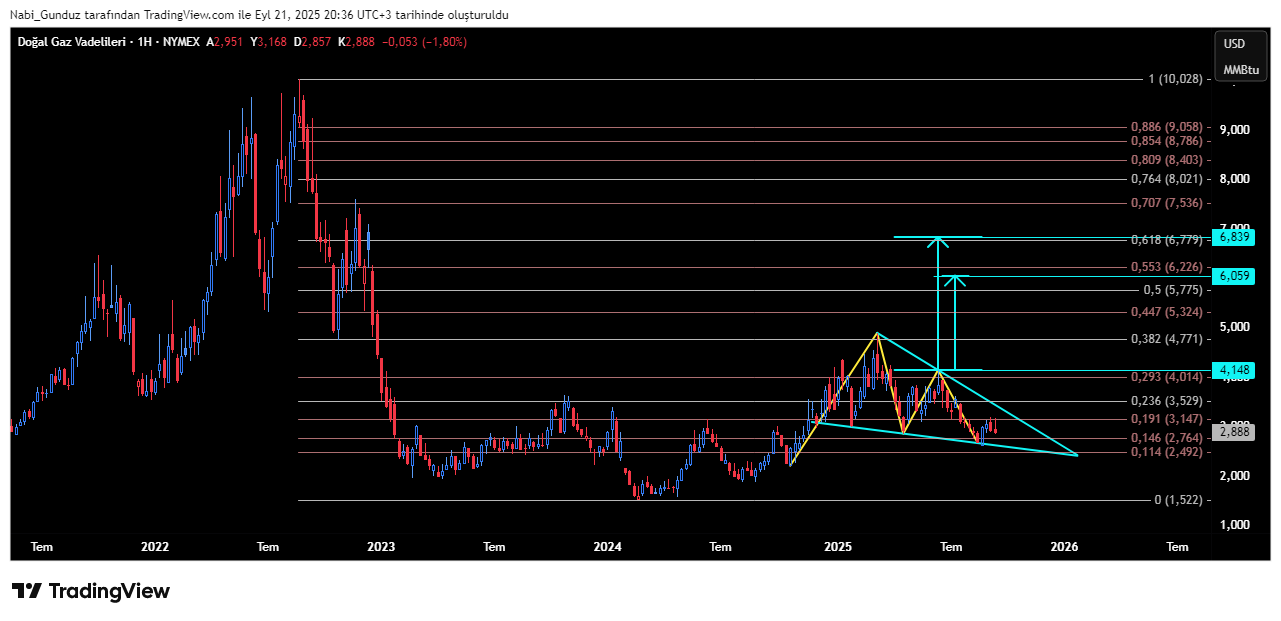Click the change value −0,053 (−1,80%)

[x=425, y=42]
